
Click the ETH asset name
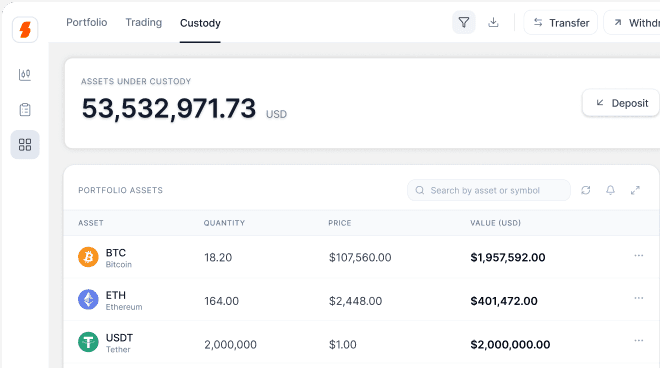tap(116, 295)
